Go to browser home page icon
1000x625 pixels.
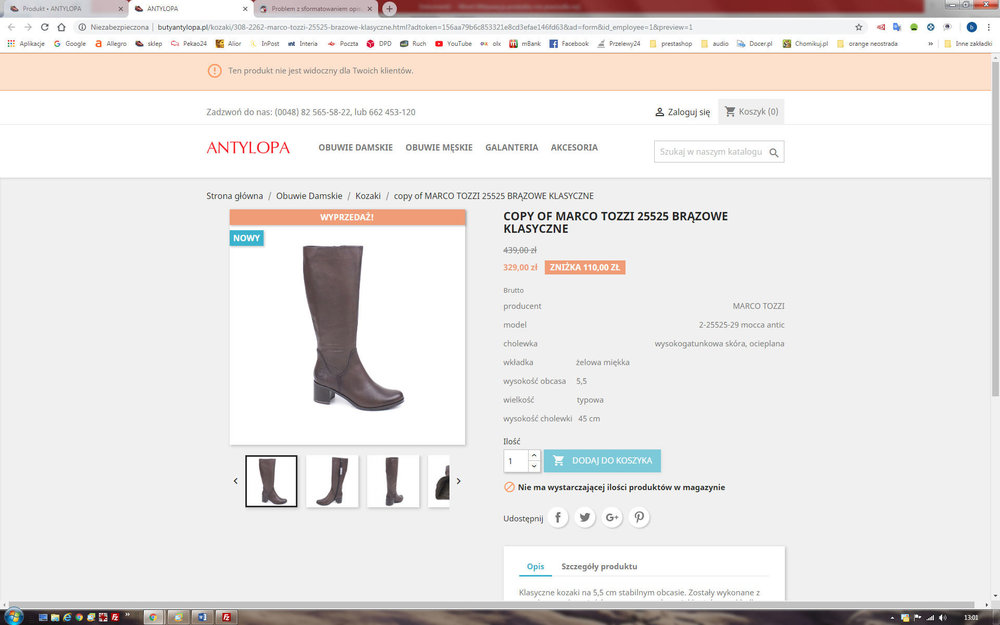[61, 27]
